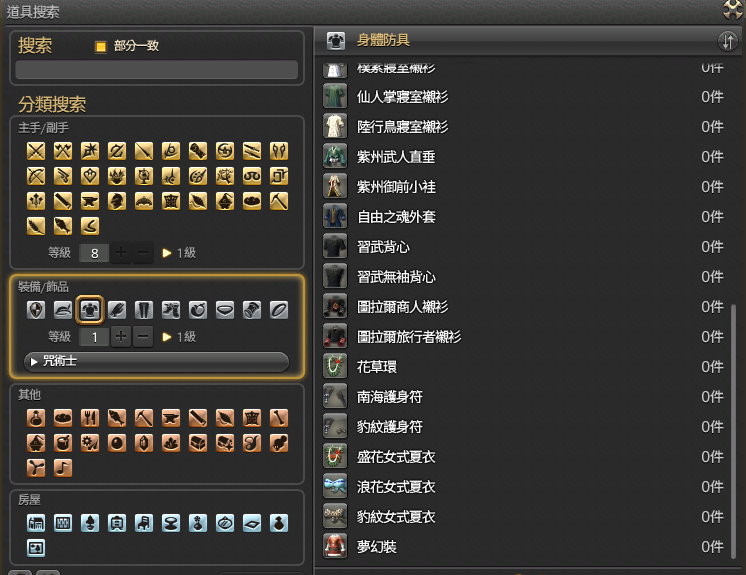Select the crossed swords weapon category
746x575 pixels.
tap(36, 151)
